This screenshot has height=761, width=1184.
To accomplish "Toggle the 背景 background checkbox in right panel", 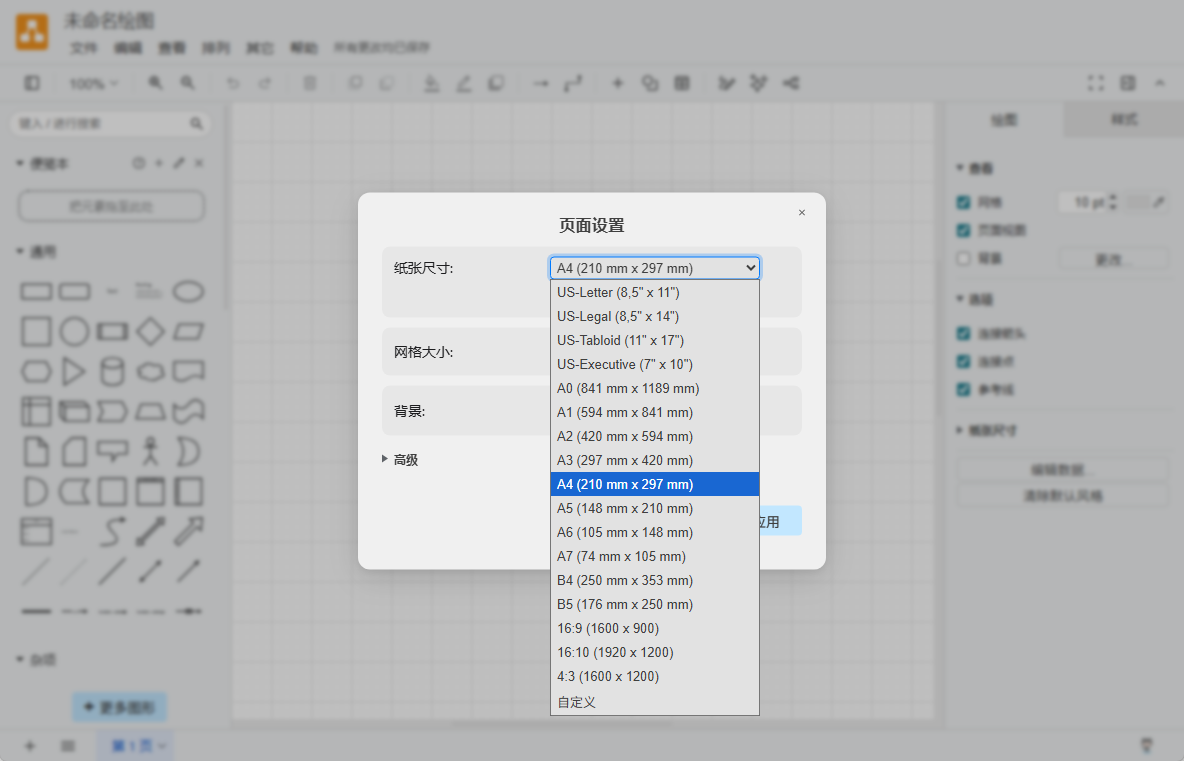I will 964,258.
